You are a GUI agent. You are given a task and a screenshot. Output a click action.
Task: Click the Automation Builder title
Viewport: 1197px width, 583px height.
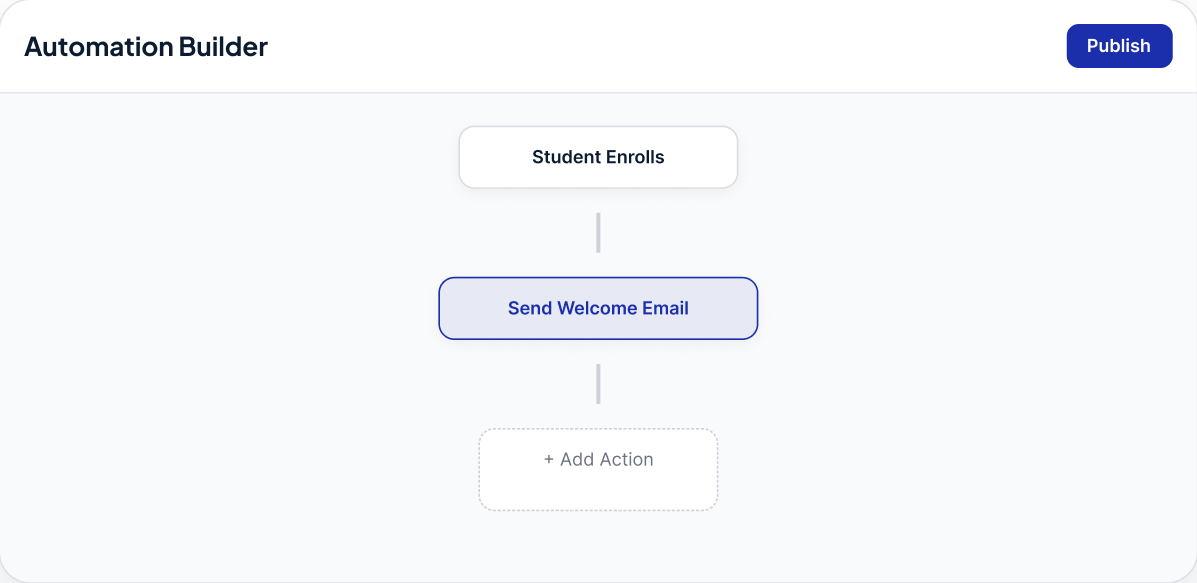coord(146,47)
